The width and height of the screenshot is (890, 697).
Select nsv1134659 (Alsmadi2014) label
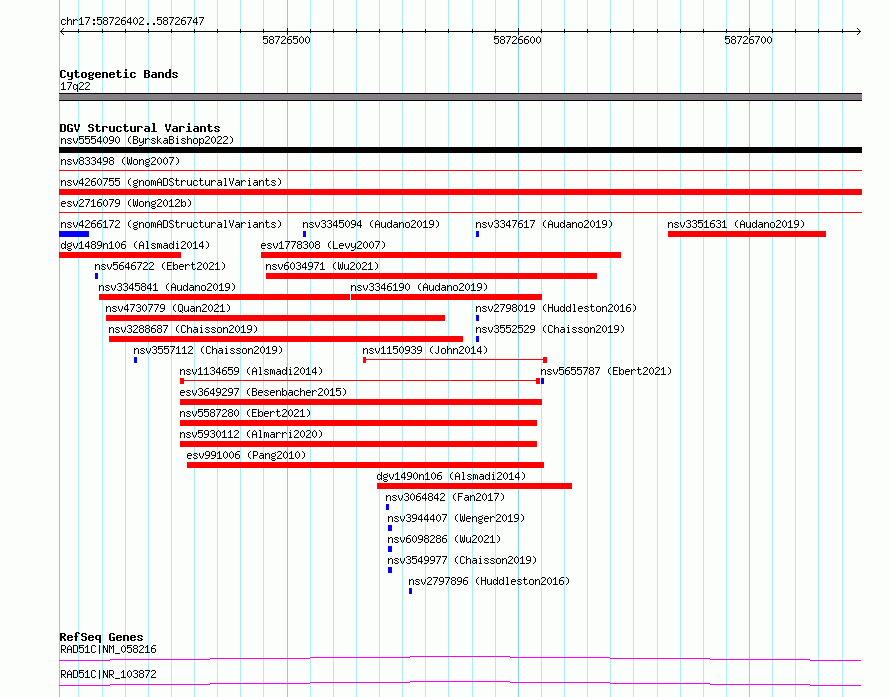pos(251,371)
